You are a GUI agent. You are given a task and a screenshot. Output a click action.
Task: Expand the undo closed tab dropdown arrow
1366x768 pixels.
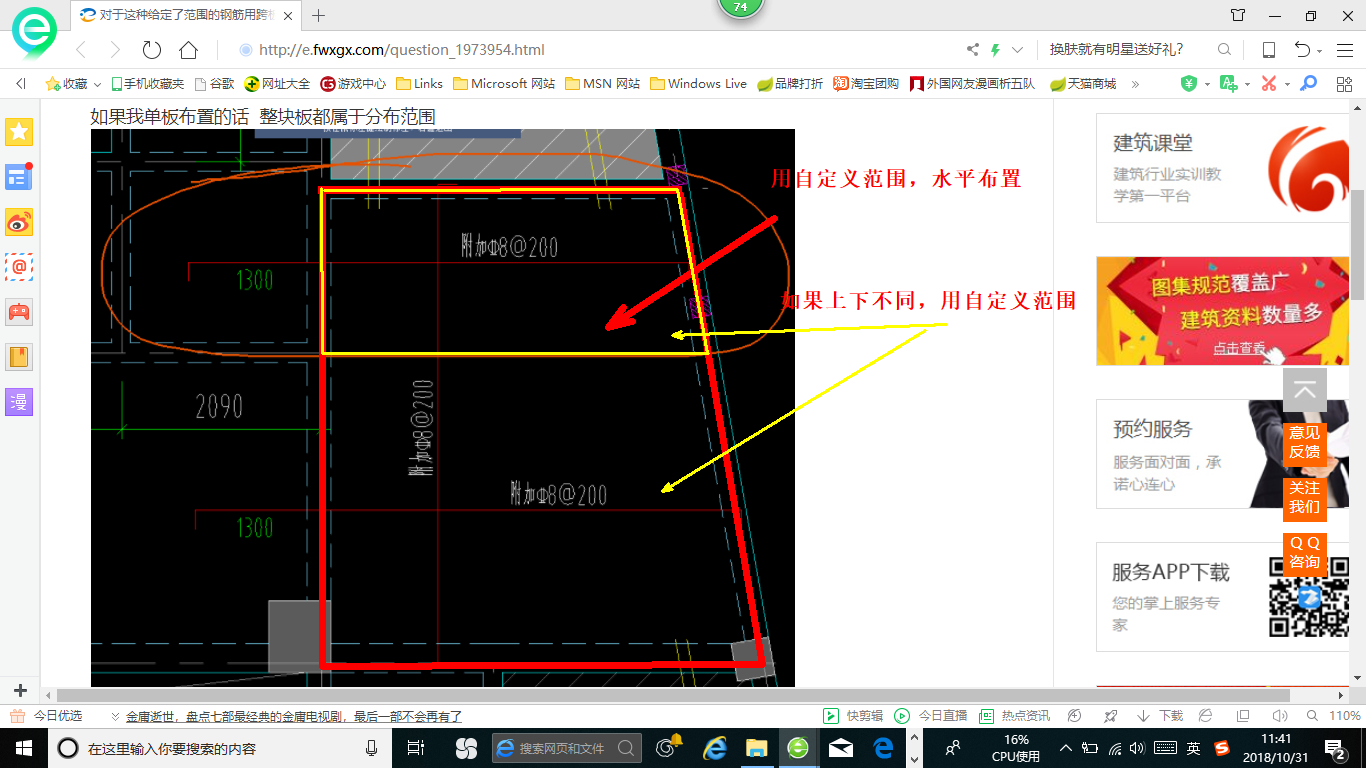(x=1320, y=51)
